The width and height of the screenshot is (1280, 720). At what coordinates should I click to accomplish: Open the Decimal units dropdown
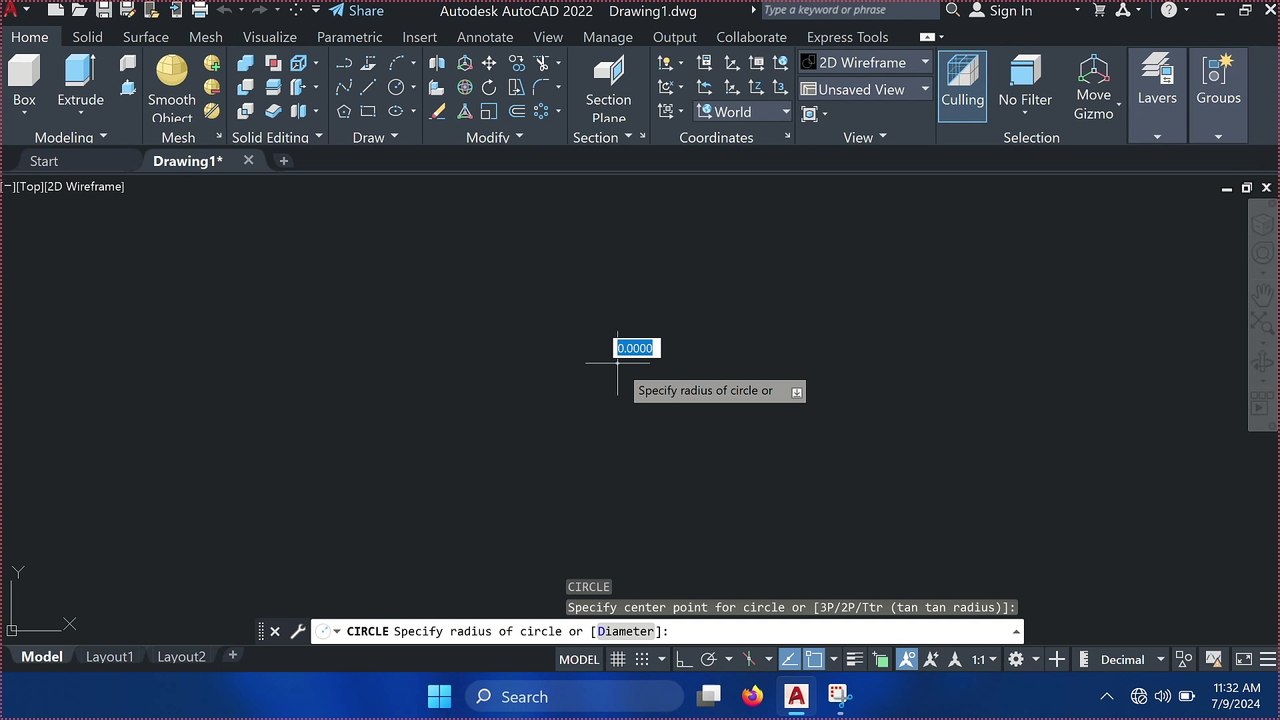tap(1132, 659)
